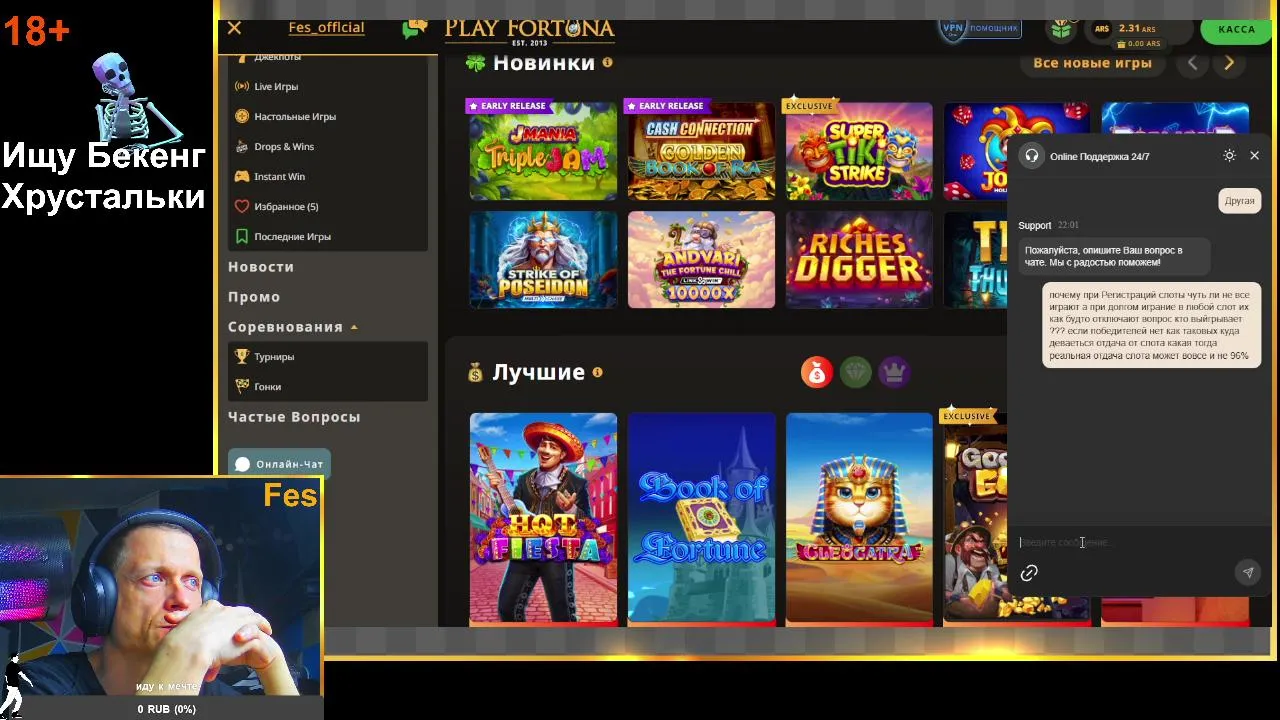Open Избранное (5) favorites
The image size is (1280, 720).
pos(286,207)
